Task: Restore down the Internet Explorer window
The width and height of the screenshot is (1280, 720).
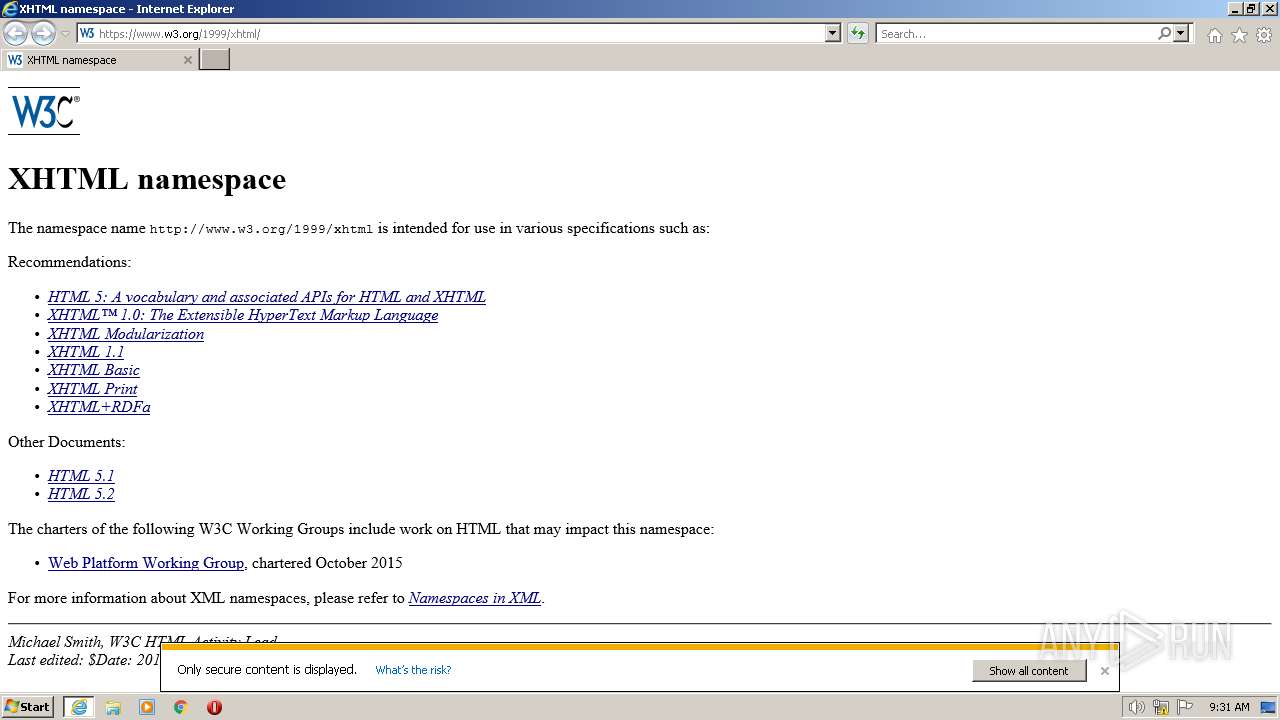Action: click(1251, 8)
